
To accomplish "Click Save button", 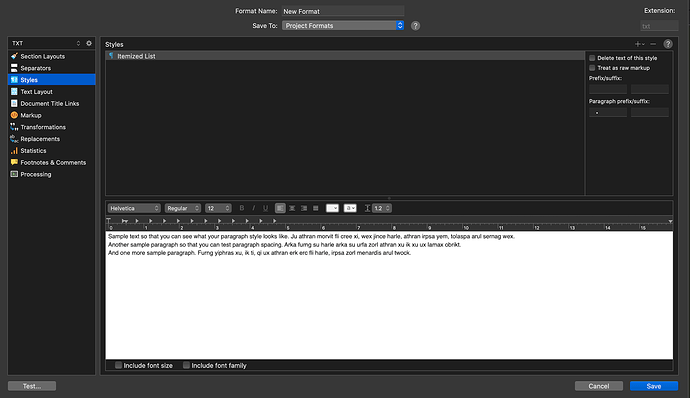I will [654, 386].
